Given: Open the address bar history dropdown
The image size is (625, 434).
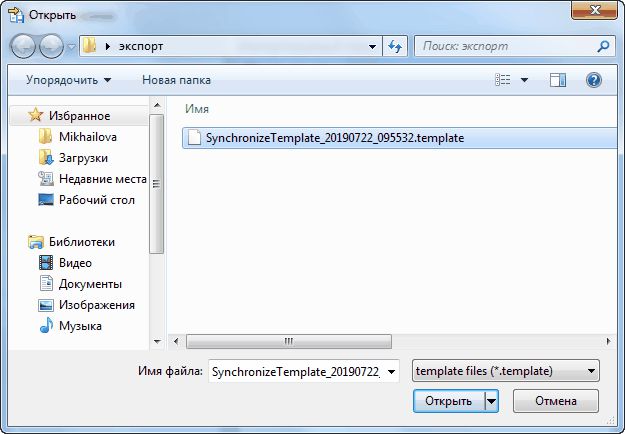Looking at the screenshot, I should (372, 46).
